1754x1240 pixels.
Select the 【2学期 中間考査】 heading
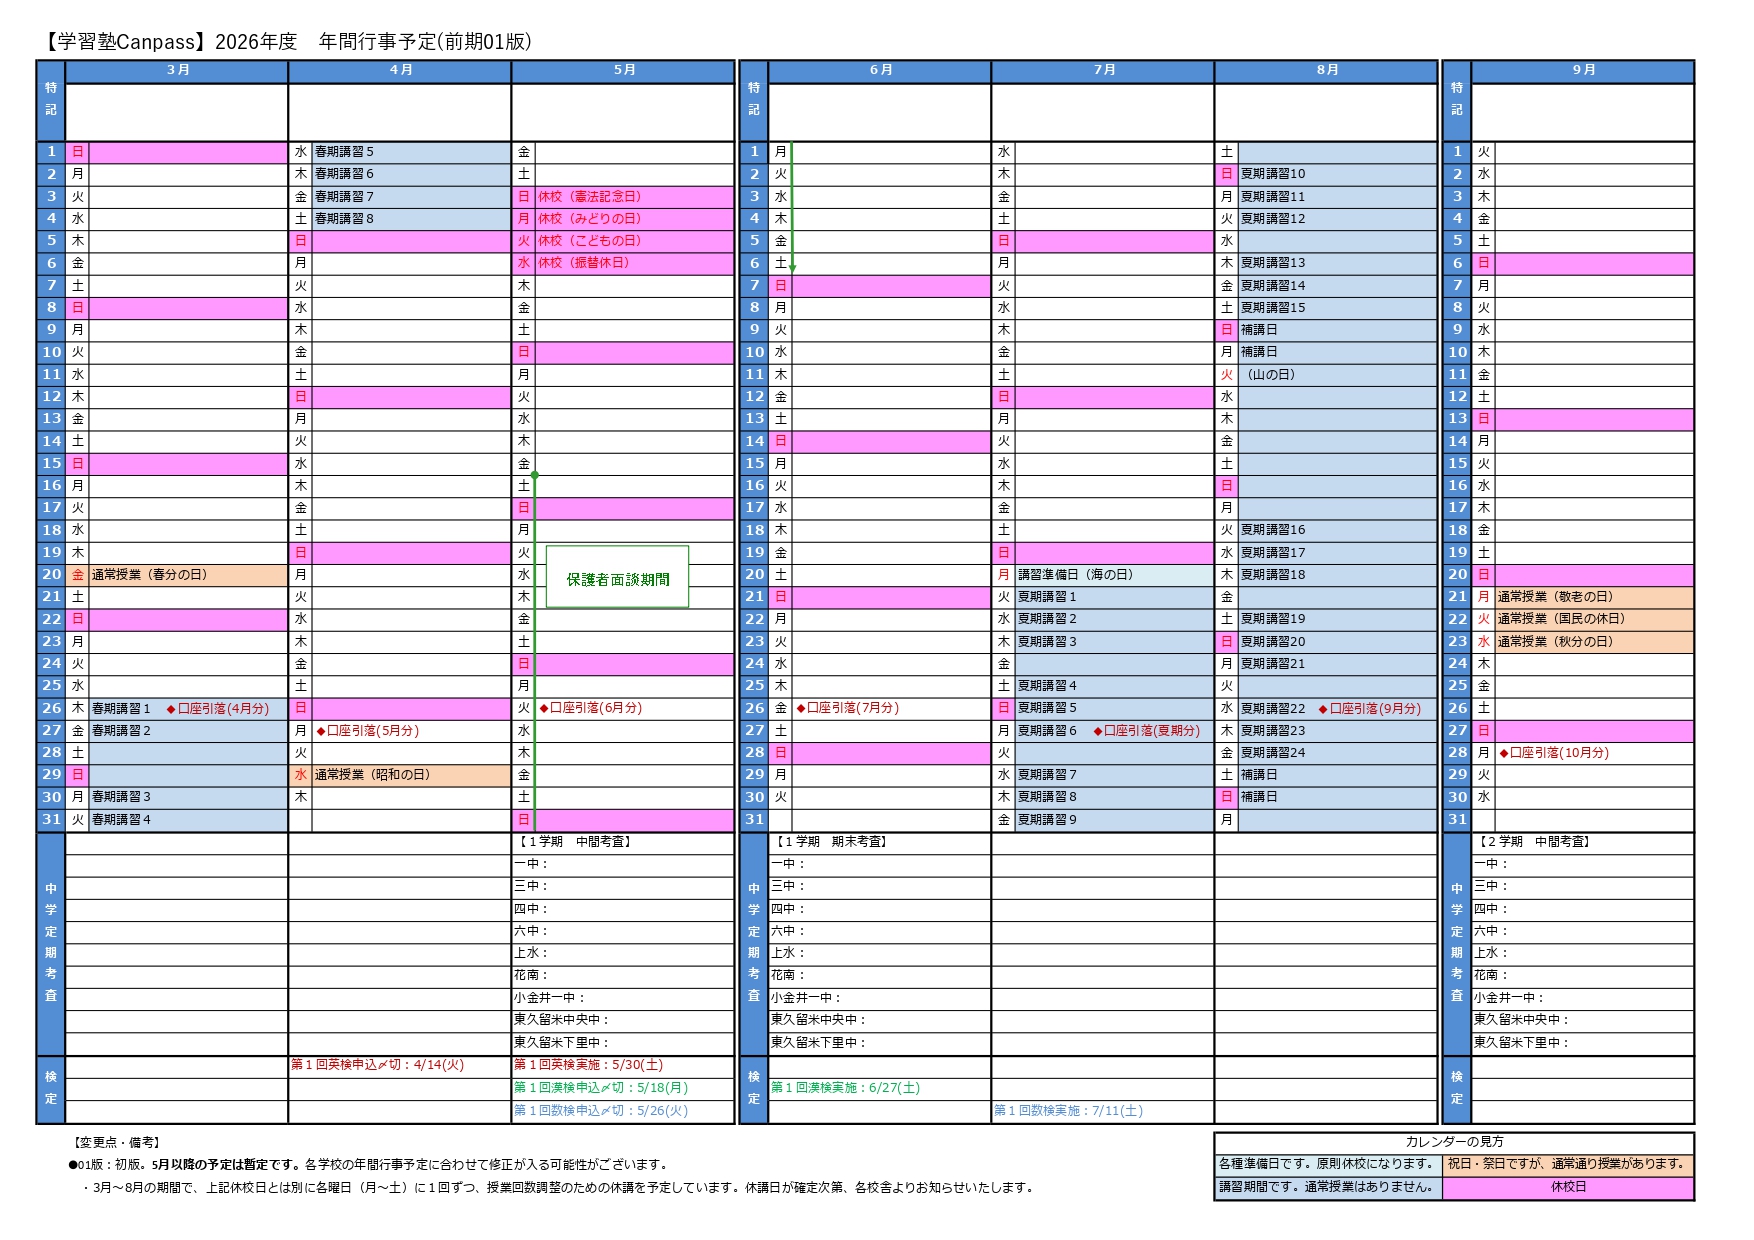tap(1532, 842)
